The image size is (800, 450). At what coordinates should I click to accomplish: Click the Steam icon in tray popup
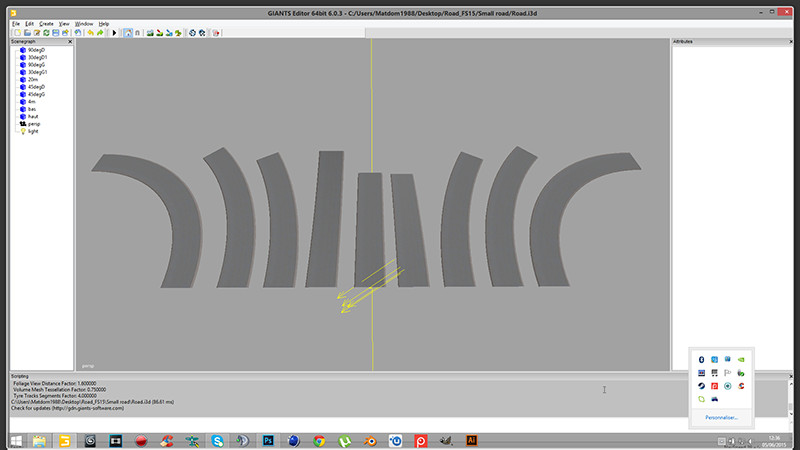point(702,386)
